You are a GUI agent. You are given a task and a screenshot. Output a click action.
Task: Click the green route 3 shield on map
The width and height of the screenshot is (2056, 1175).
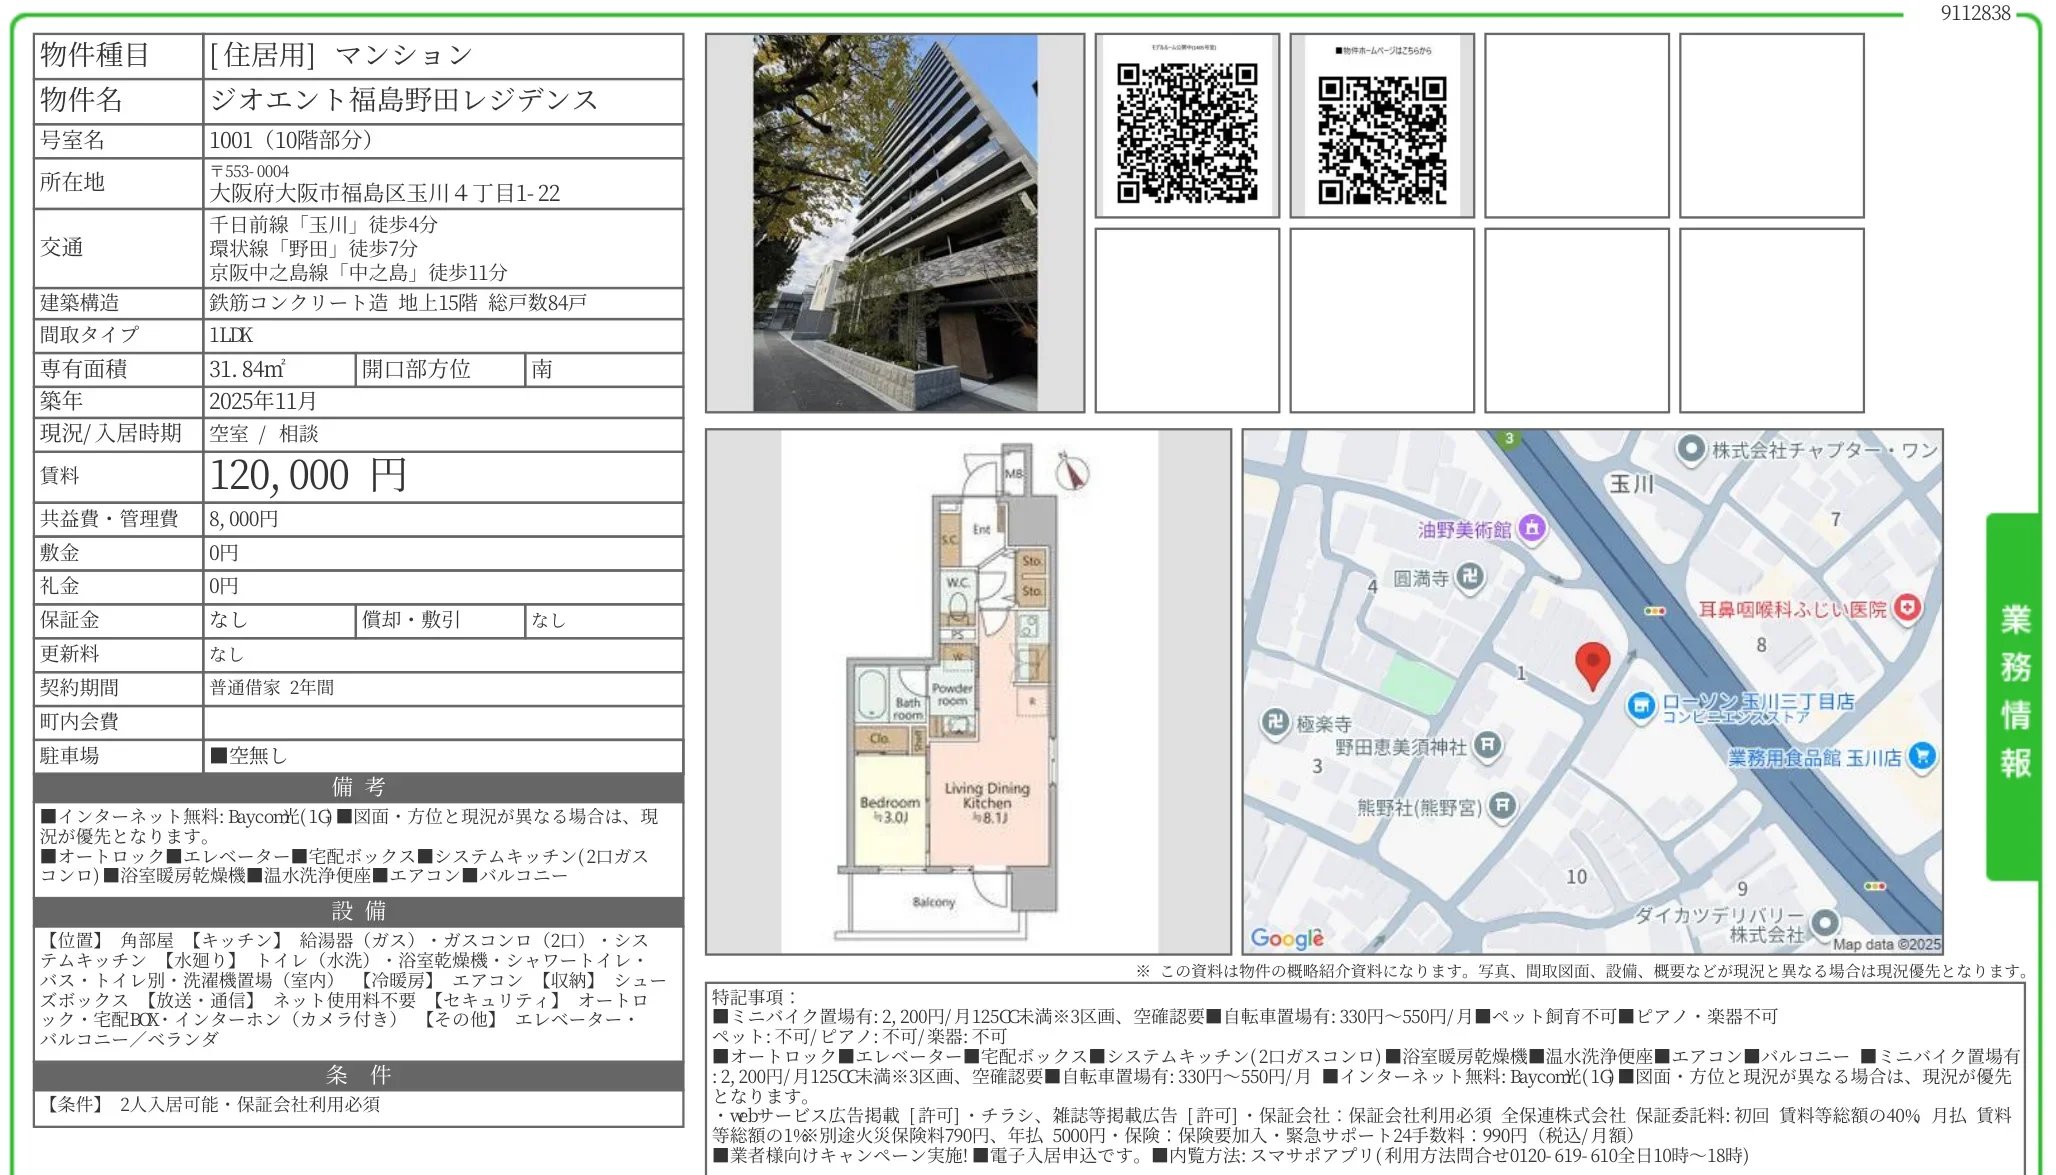click(x=1509, y=438)
